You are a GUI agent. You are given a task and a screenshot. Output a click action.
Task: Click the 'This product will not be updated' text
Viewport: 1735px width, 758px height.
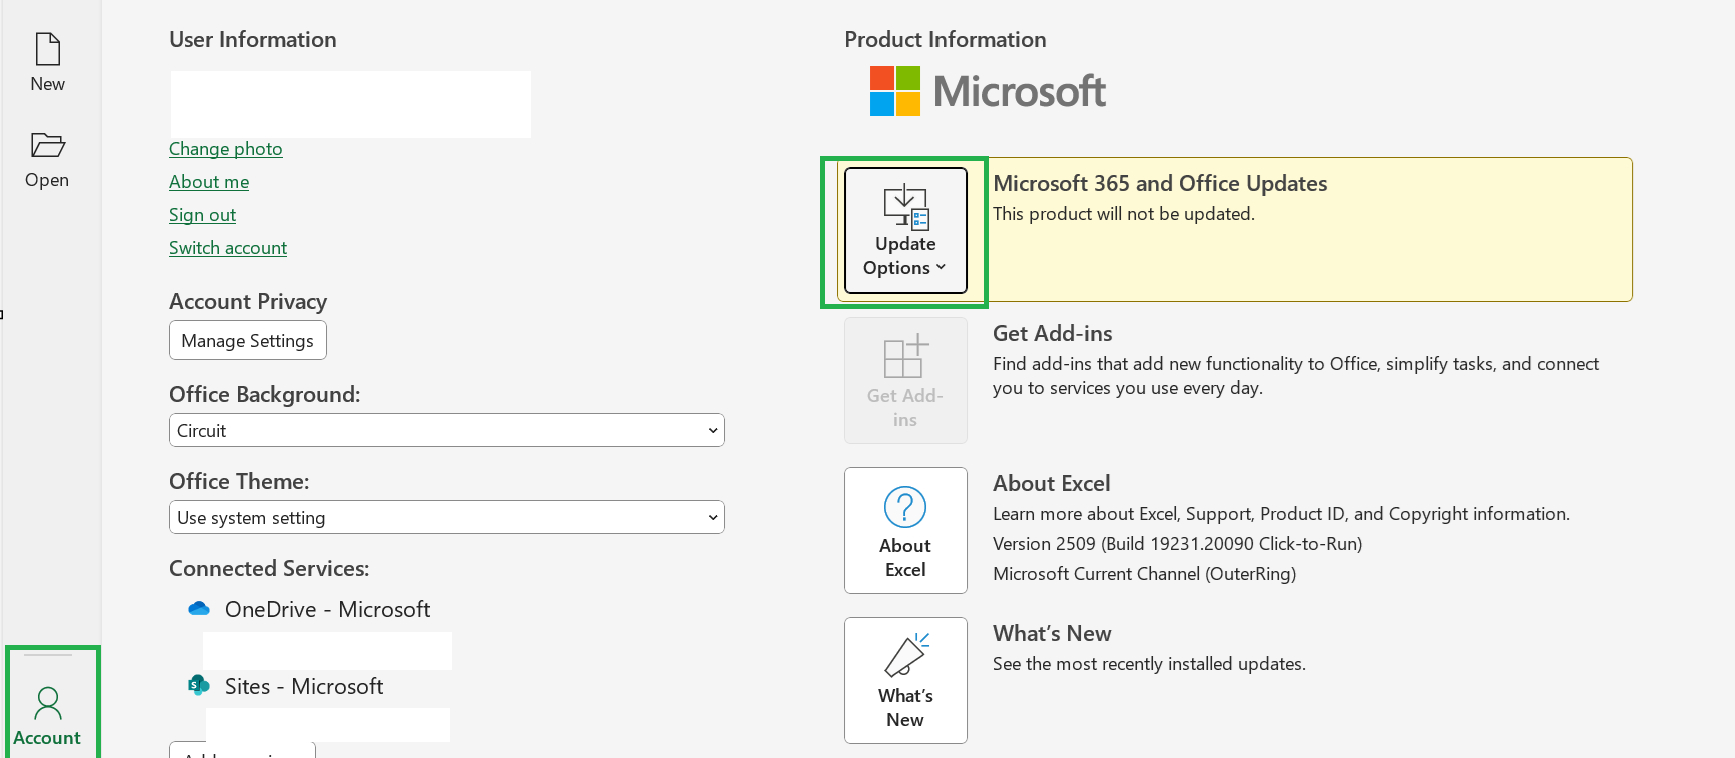click(x=1123, y=214)
